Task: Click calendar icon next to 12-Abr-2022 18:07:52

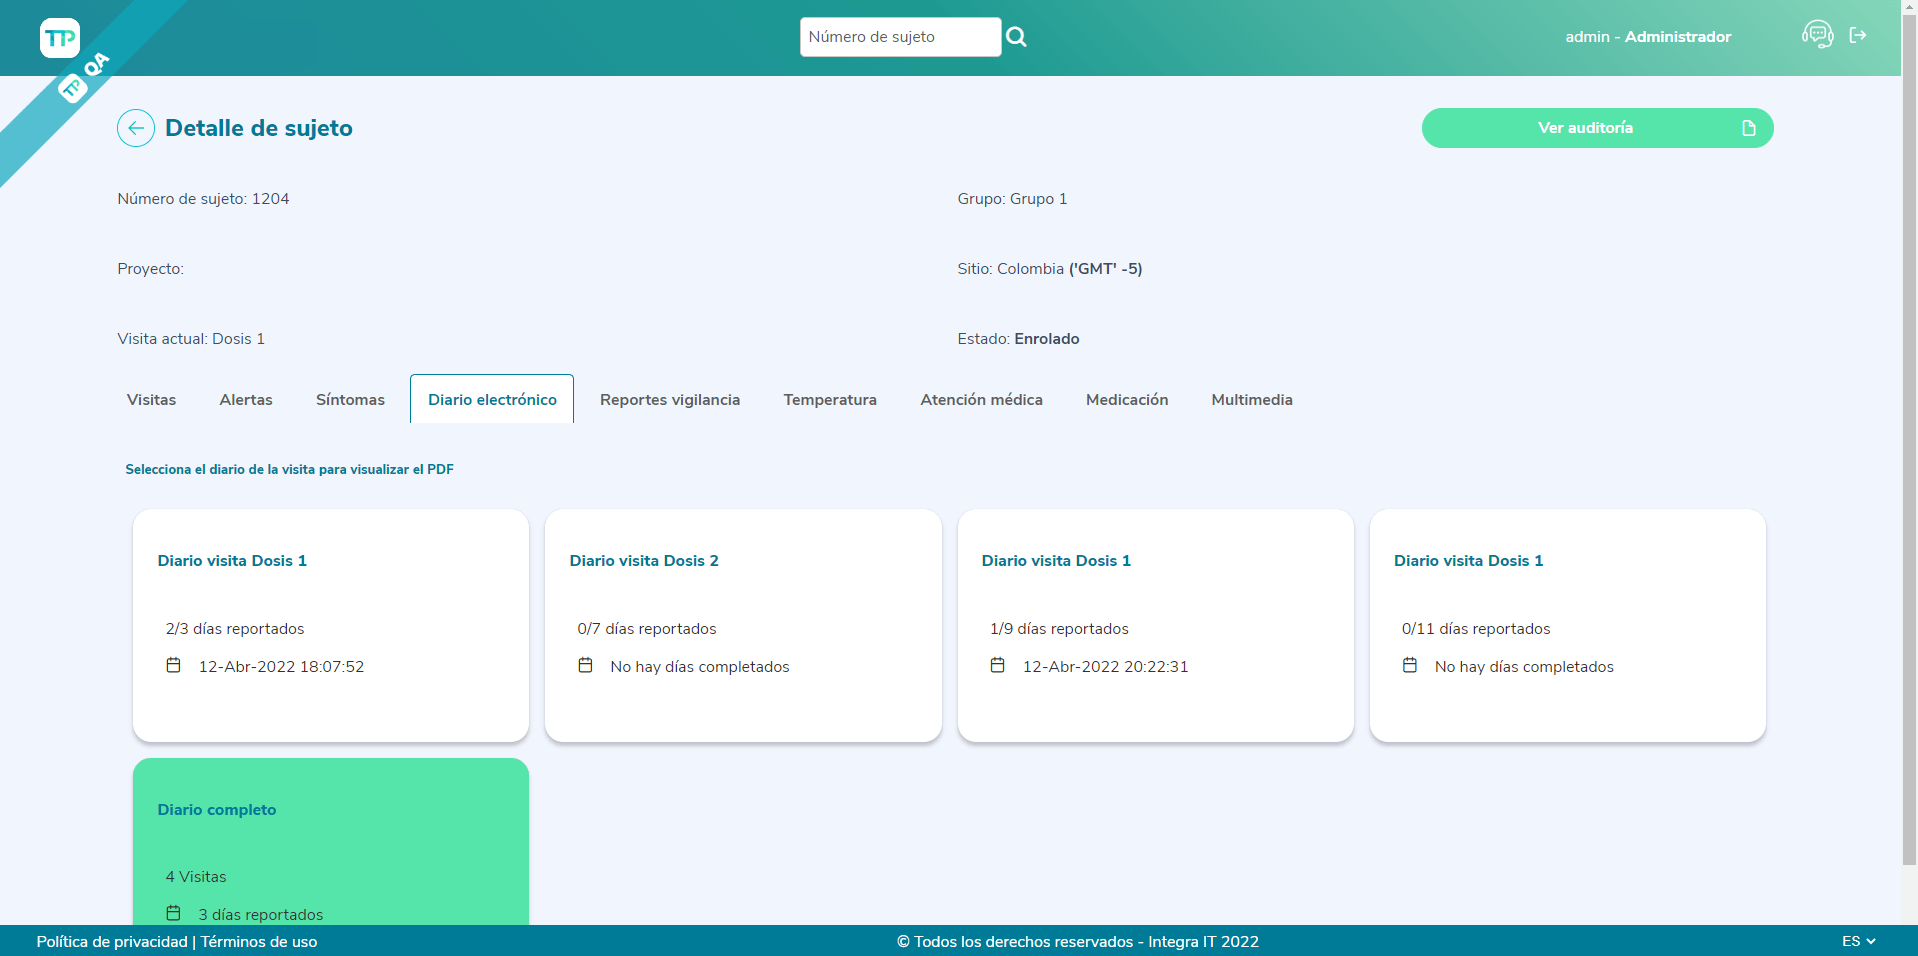Action: [173, 666]
